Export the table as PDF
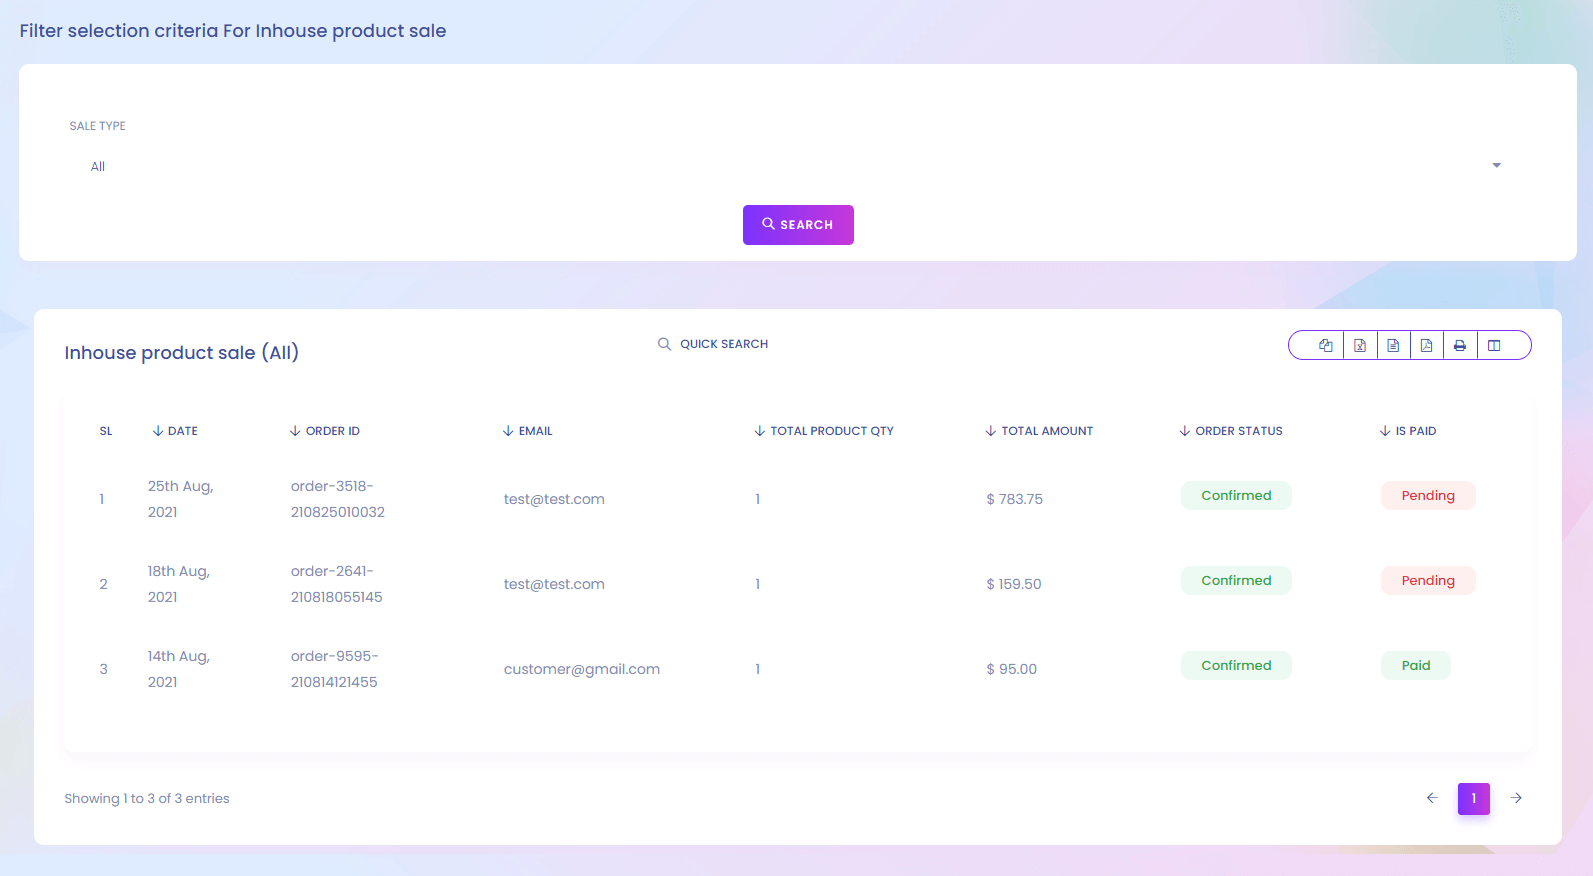Screen dimensions: 1593x876 pyautogui.click(x=1426, y=345)
